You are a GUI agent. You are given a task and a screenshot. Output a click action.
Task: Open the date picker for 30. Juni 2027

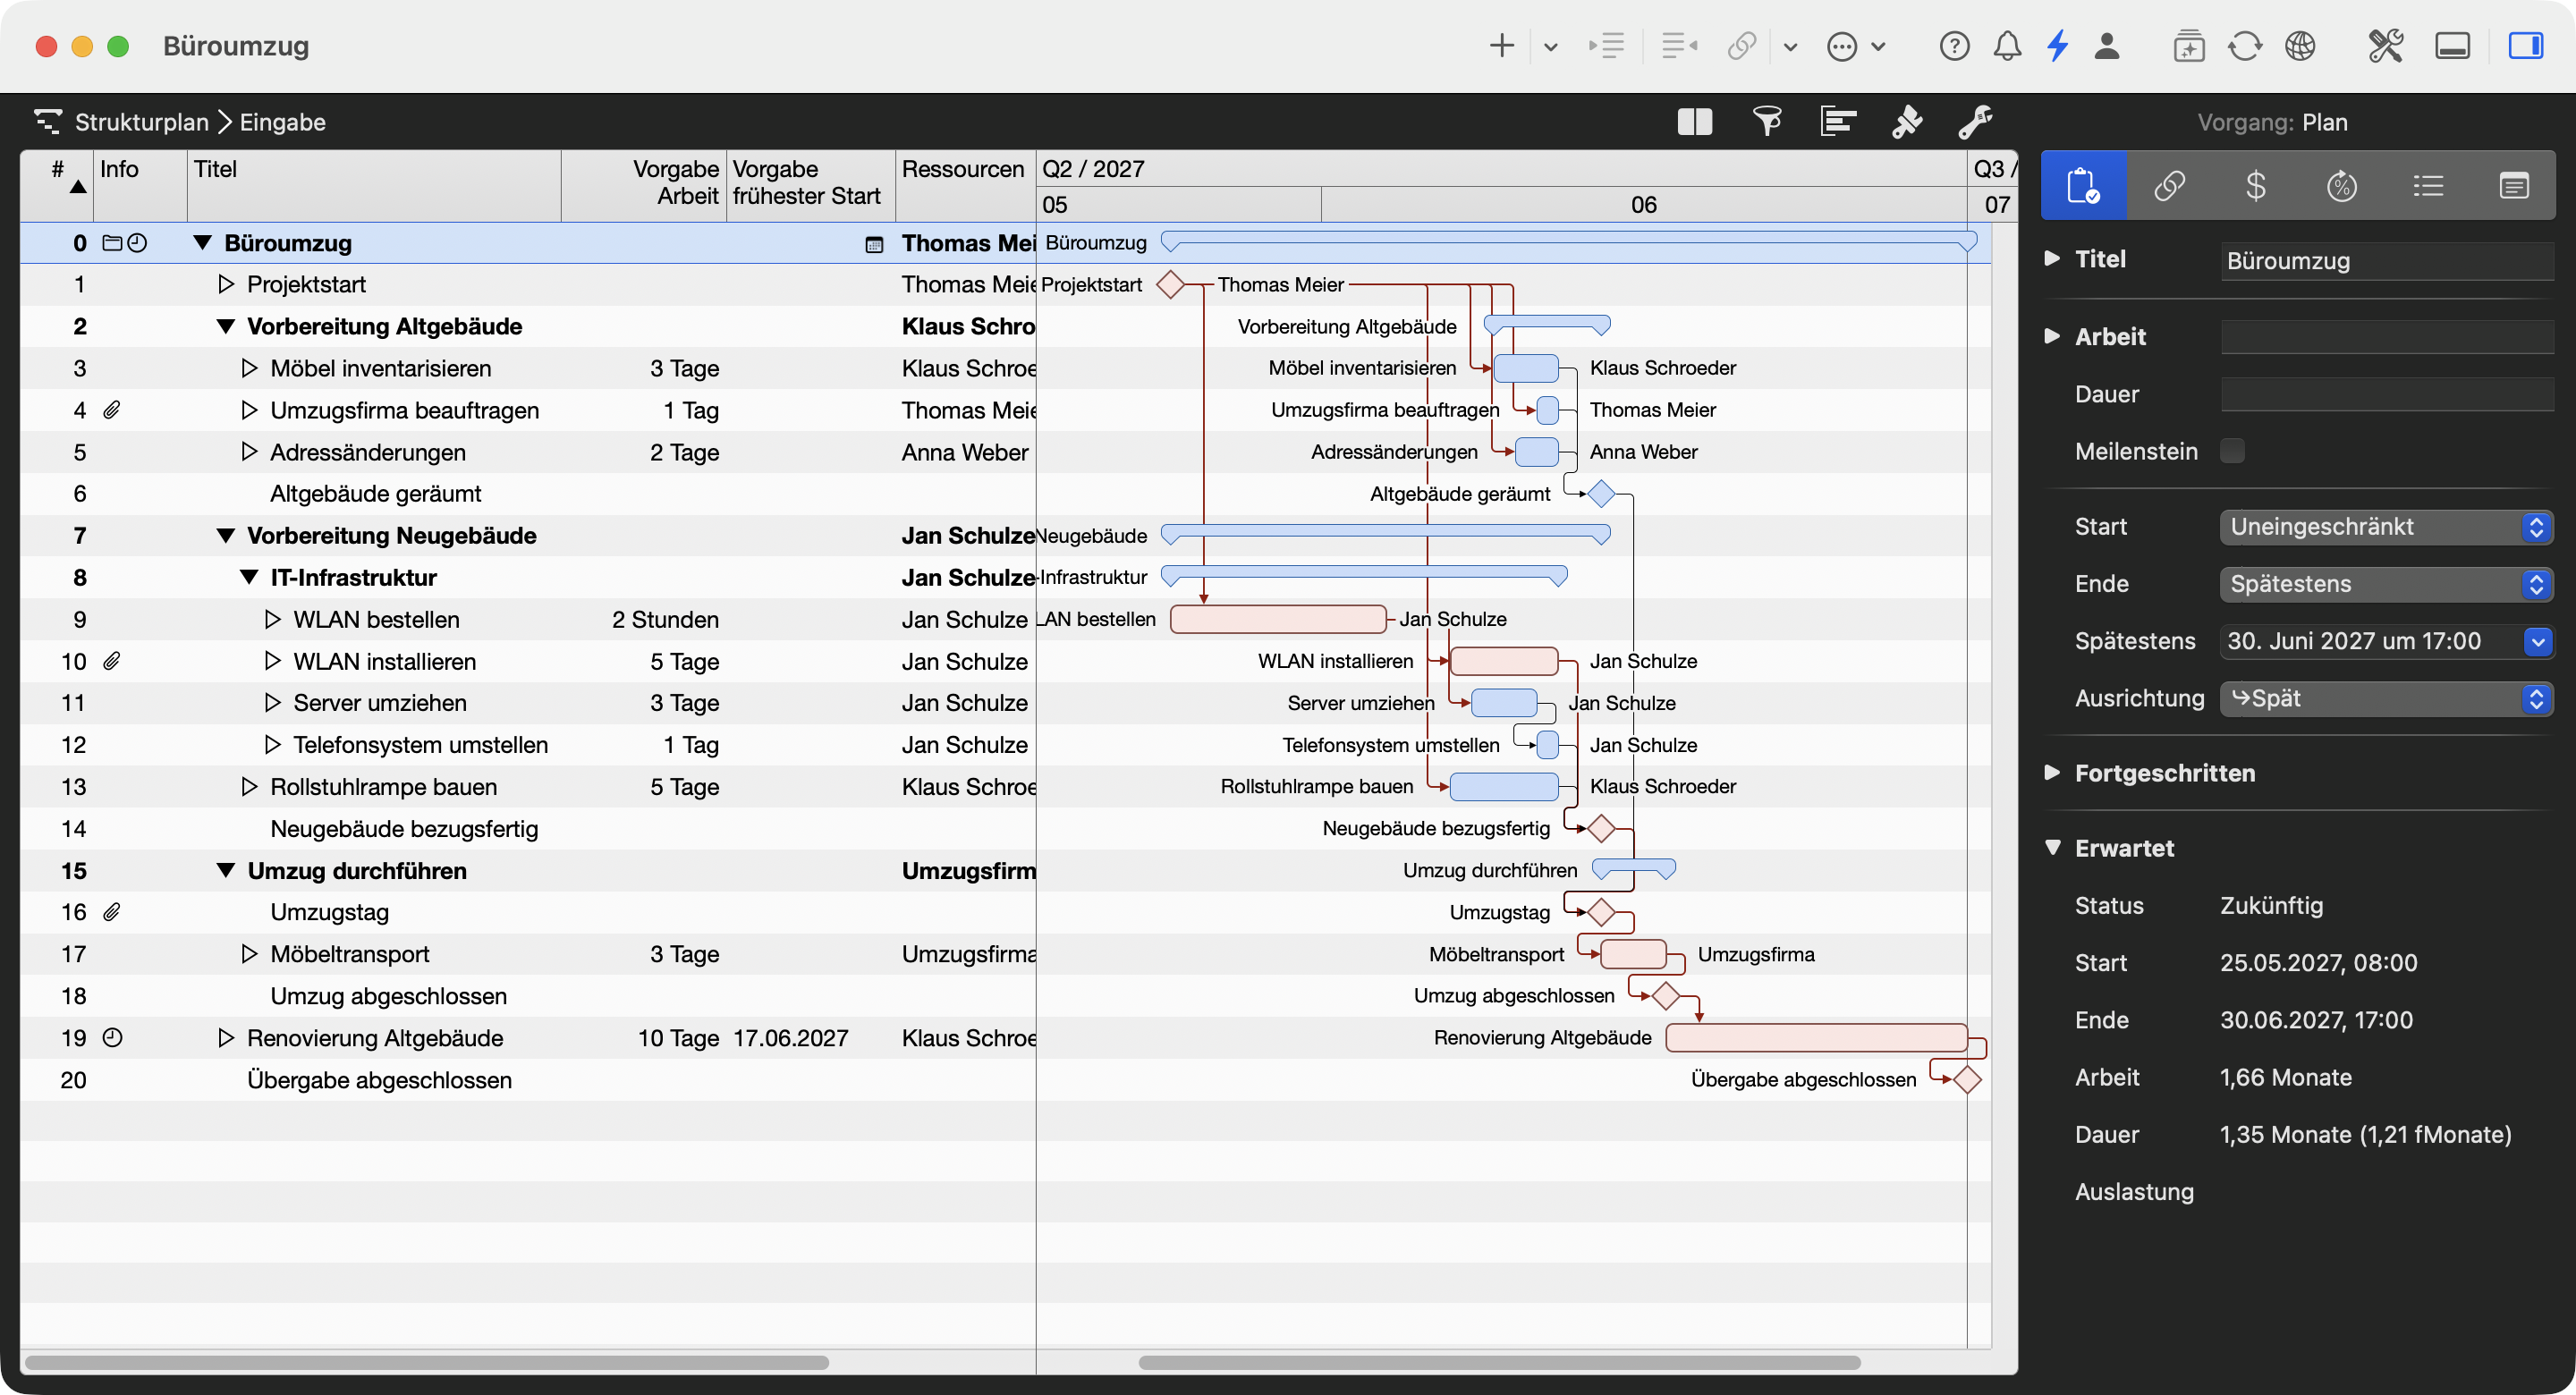[x=2537, y=641]
